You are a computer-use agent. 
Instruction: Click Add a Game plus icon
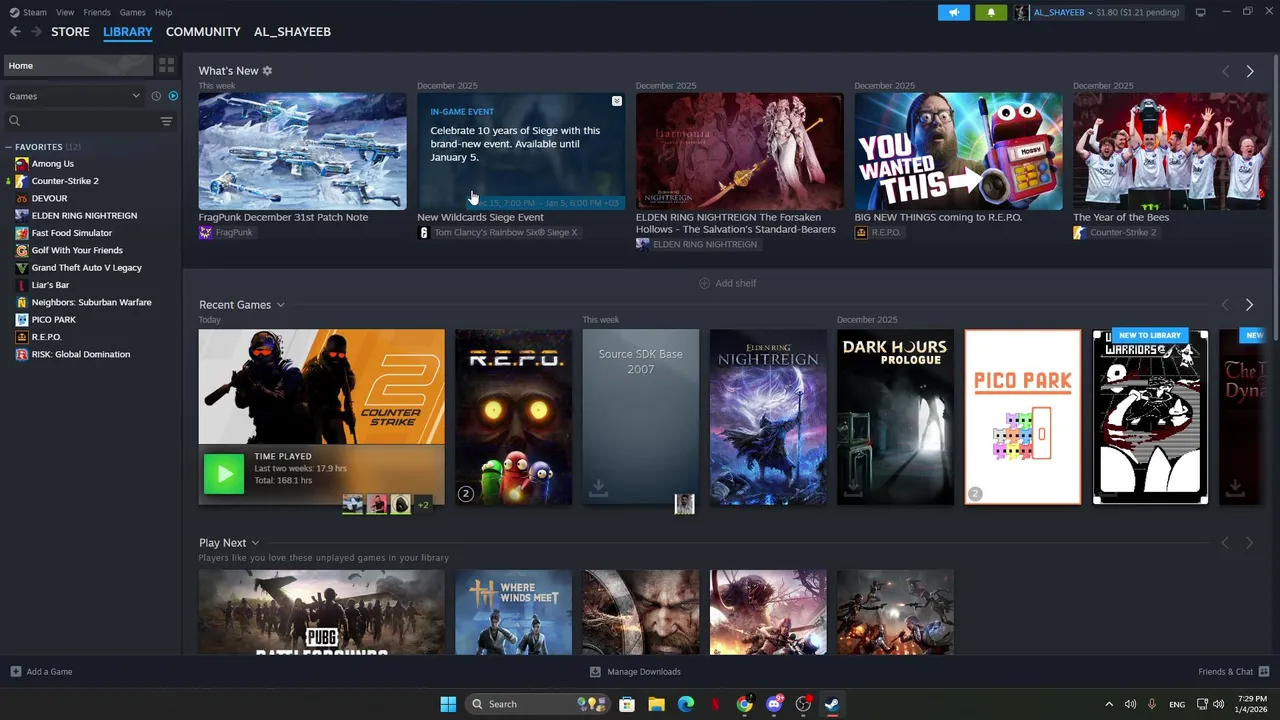point(15,671)
